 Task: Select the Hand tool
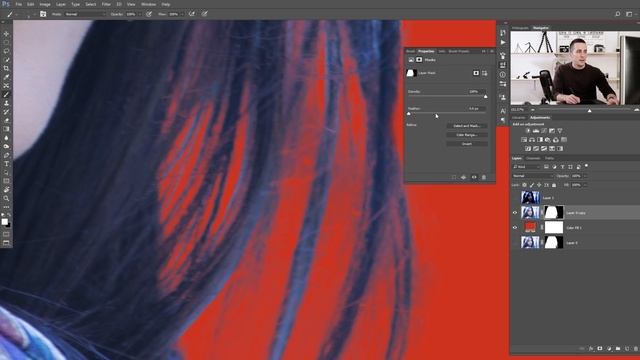click(x=6, y=189)
